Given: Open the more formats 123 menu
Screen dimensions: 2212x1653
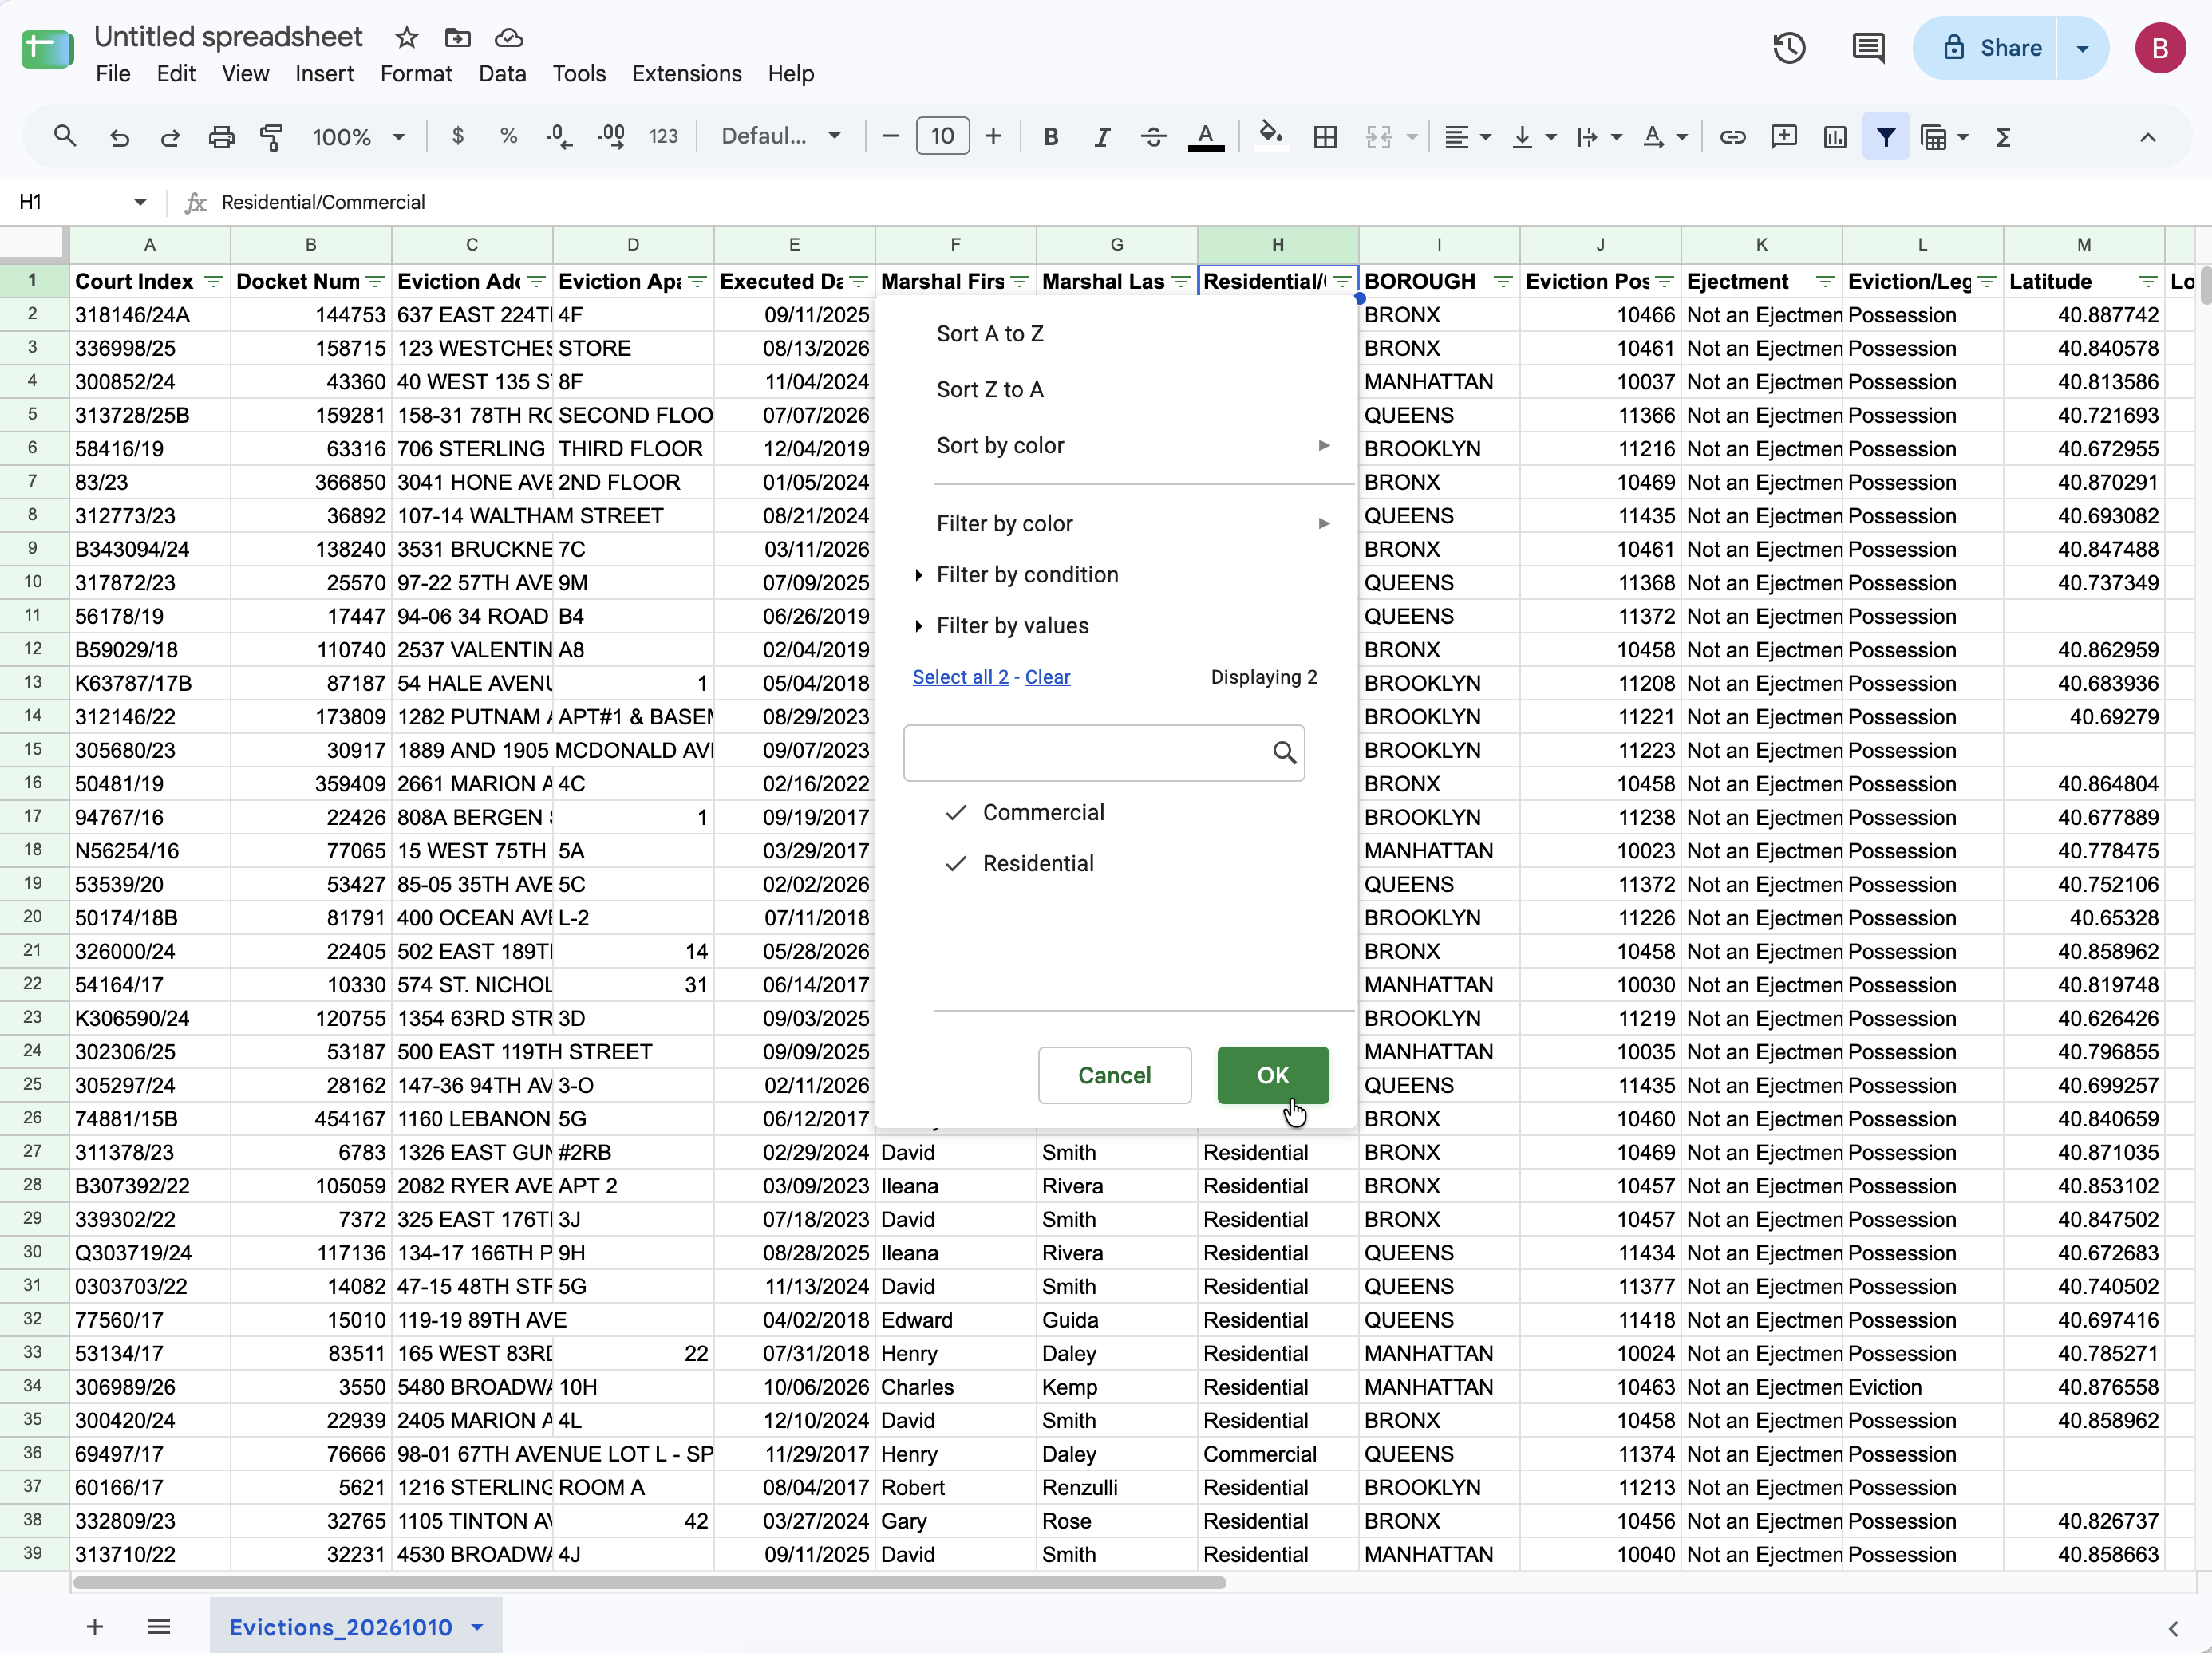Looking at the screenshot, I should click(x=663, y=136).
